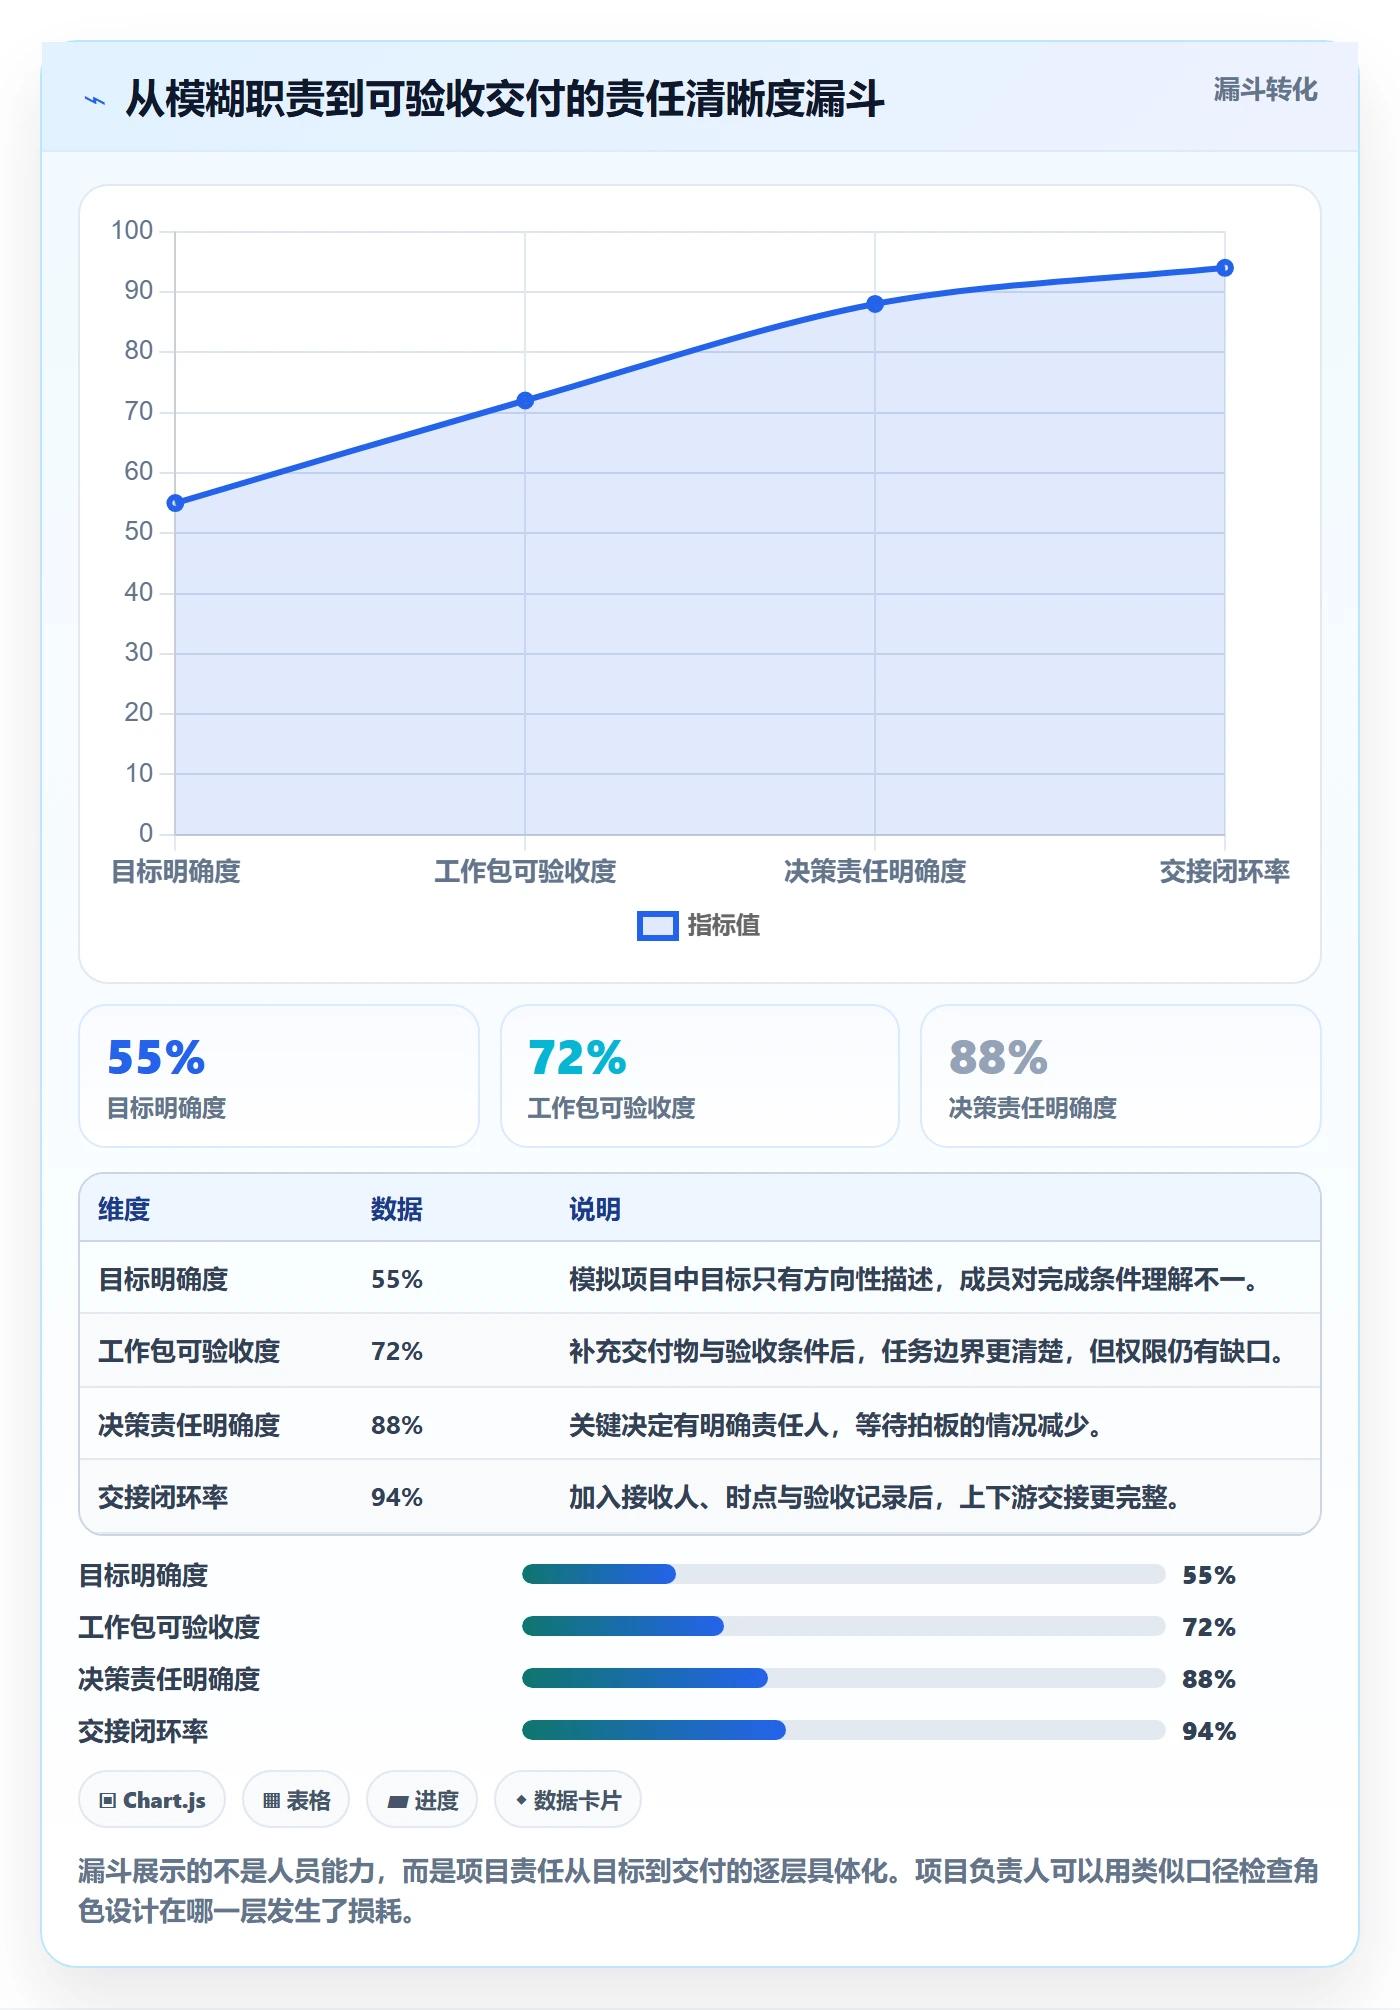1400x2010 pixels.
Task: Click the 55% value in the table
Action: [397, 1280]
